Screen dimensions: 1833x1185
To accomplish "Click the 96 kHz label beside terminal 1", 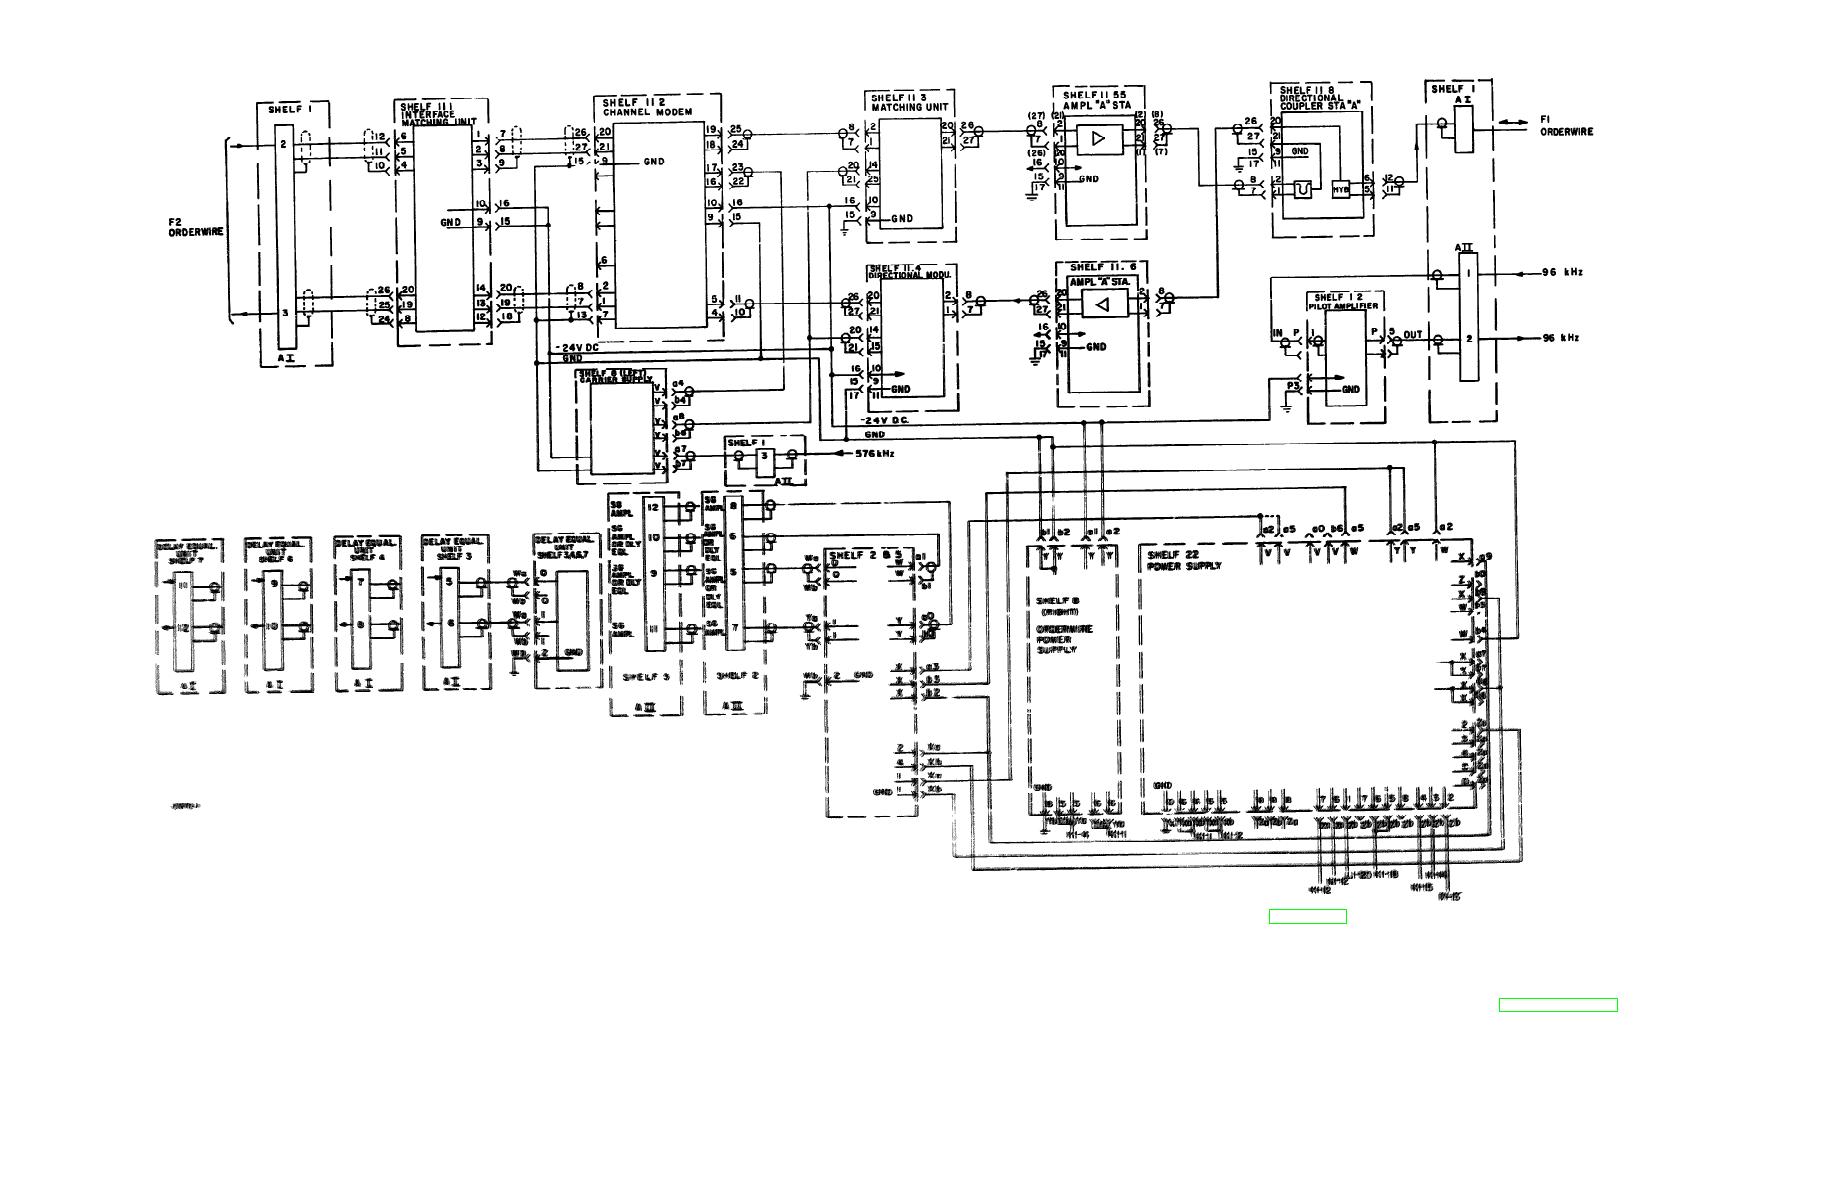I will pyautogui.click(x=1560, y=273).
